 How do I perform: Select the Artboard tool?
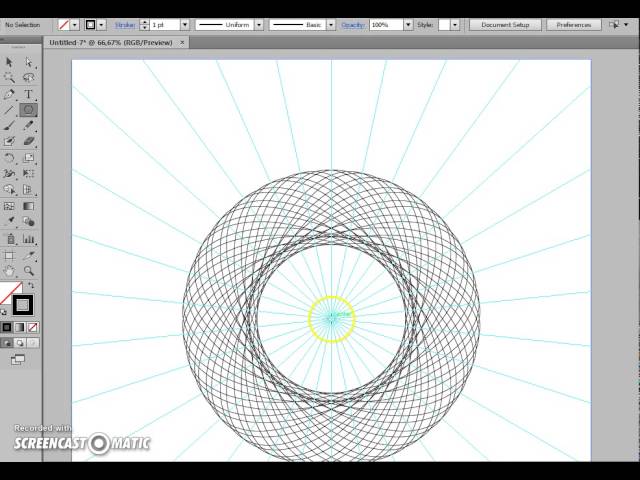pyautogui.click(x=9, y=256)
